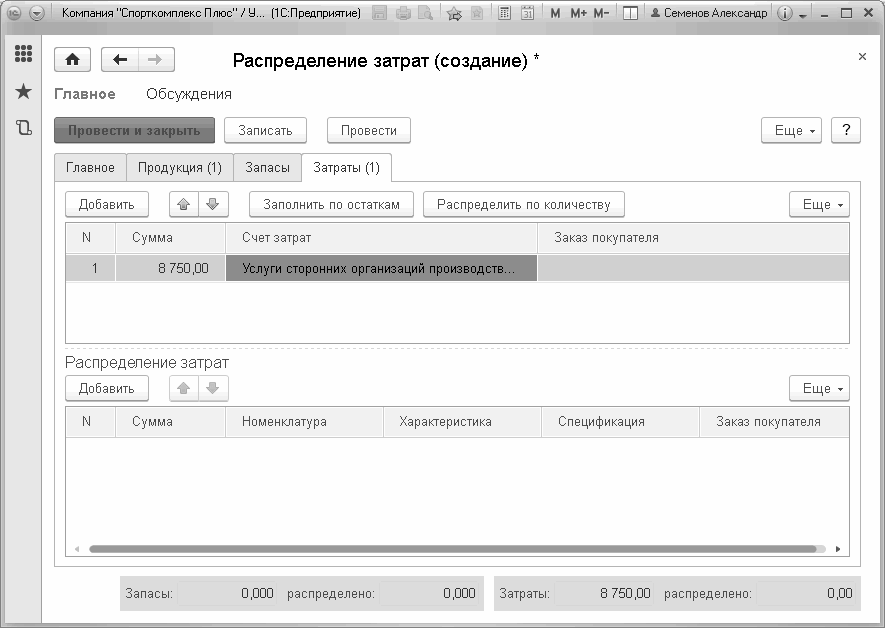Open the info (i) icon in title bar
885x628 pixels.
pos(785,13)
